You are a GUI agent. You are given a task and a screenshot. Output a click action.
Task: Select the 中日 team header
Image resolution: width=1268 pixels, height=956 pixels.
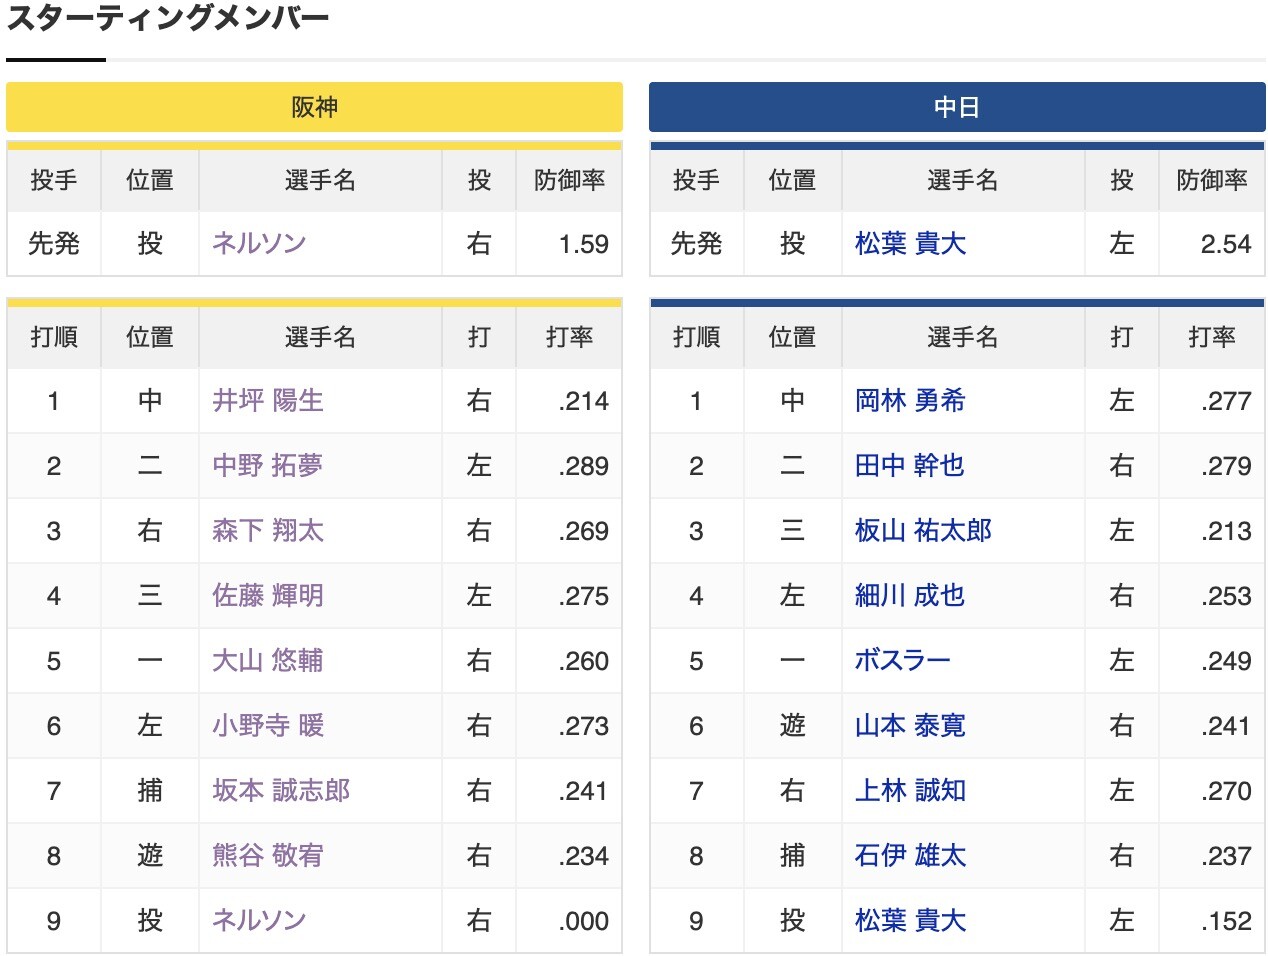pos(957,107)
